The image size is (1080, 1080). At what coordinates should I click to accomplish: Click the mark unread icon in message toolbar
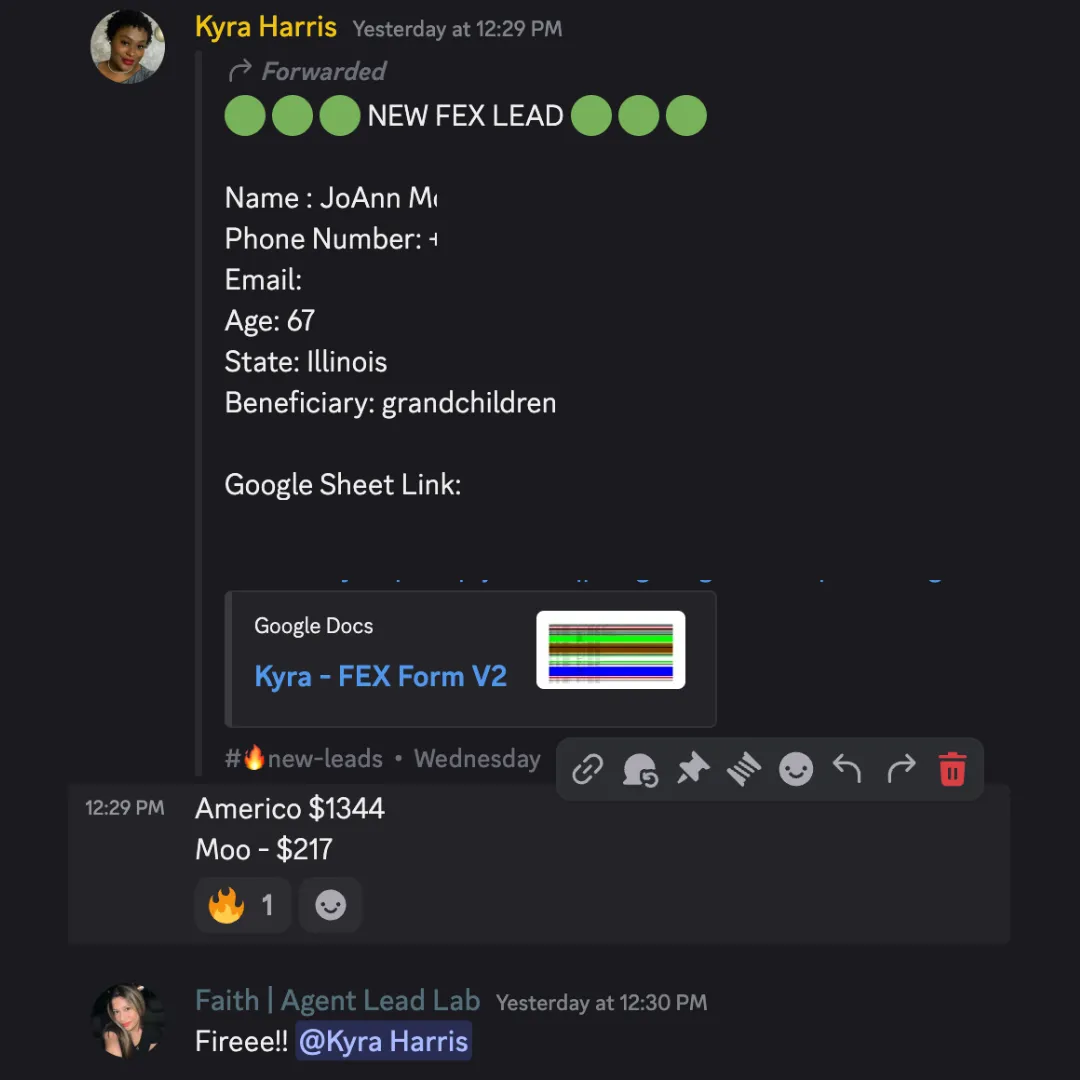point(640,769)
